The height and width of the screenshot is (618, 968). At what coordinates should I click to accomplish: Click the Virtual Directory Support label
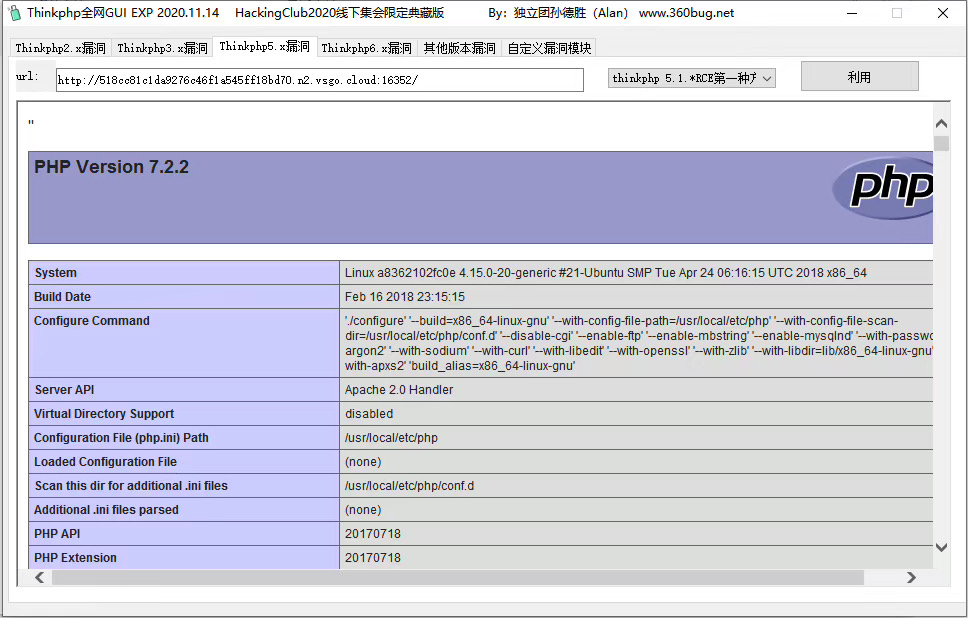(104, 414)
